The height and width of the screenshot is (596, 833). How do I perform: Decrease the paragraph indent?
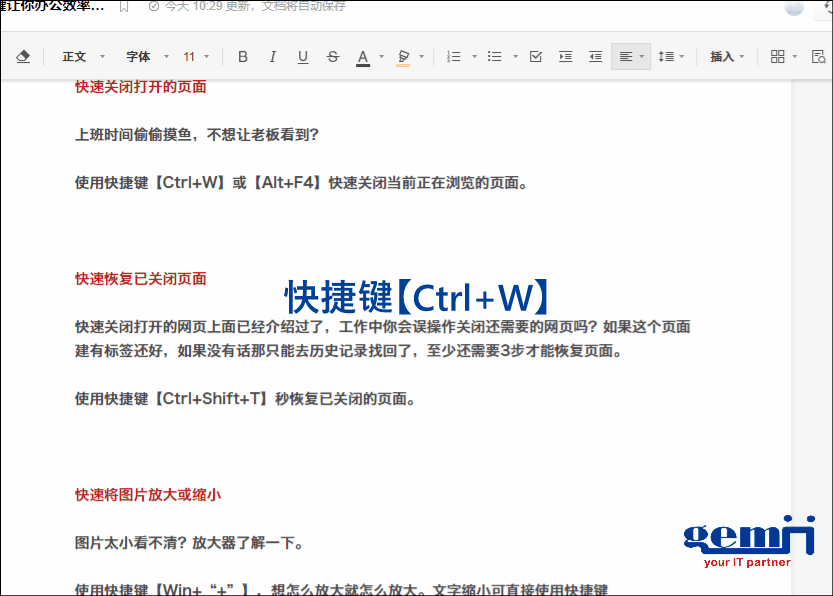tap(595, 57)
